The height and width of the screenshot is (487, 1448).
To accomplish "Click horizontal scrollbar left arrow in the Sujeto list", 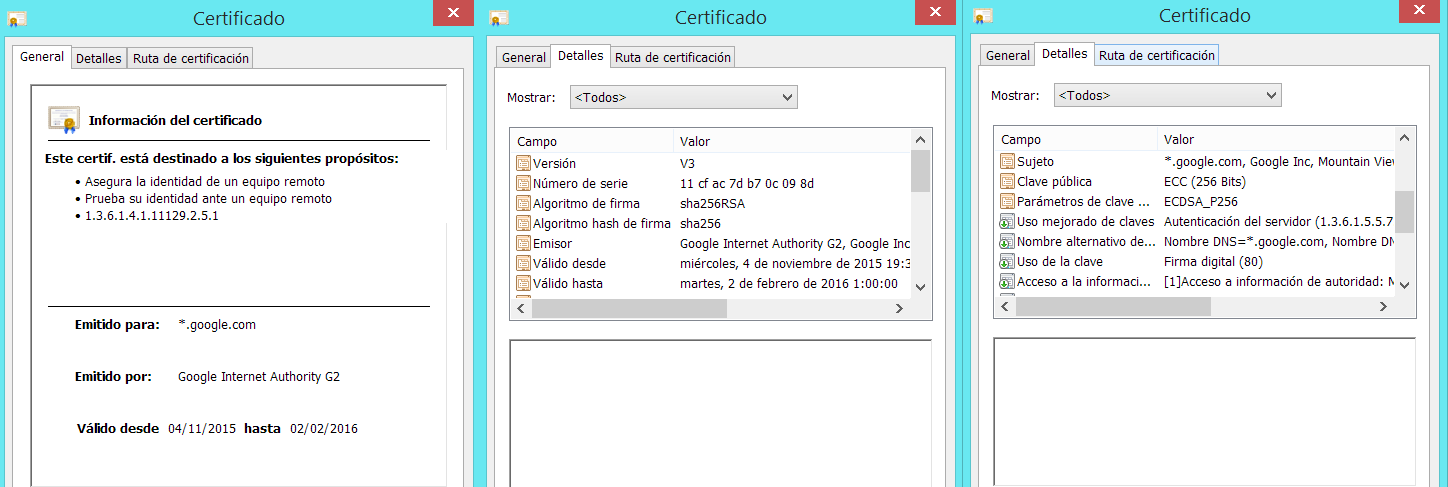I will (1005, 306).
